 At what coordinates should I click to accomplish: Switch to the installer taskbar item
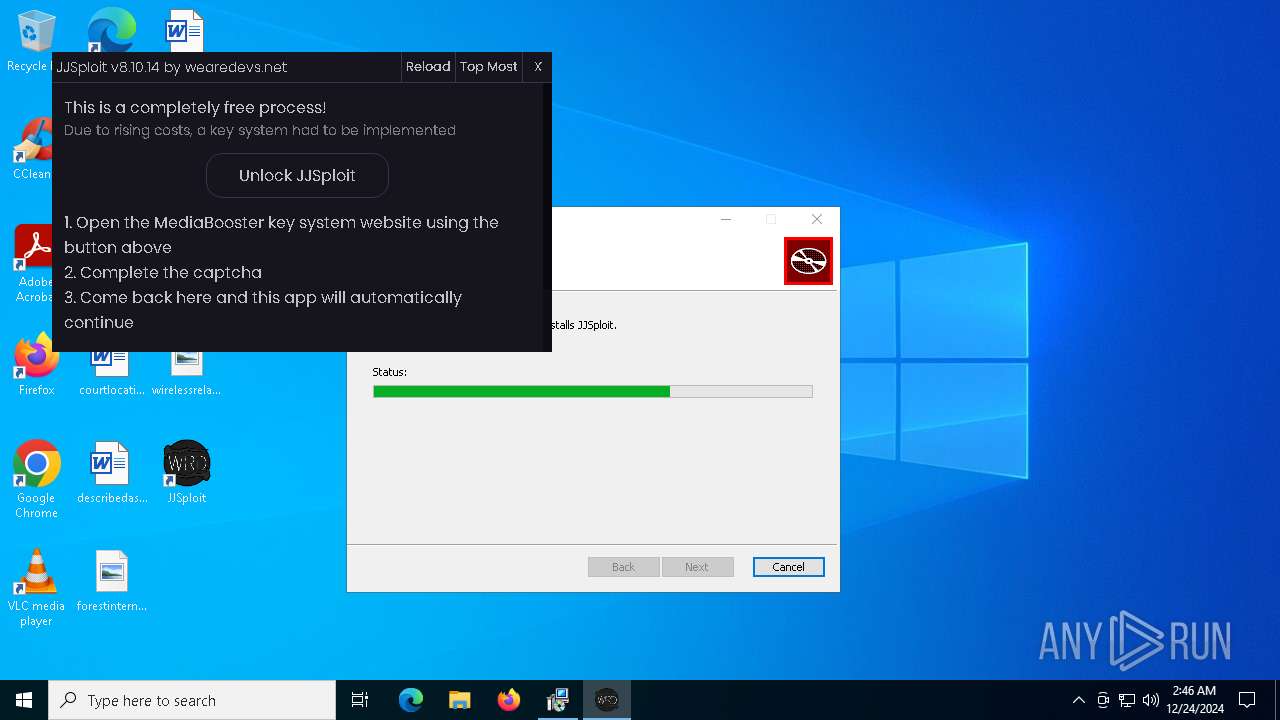point(558,700)
